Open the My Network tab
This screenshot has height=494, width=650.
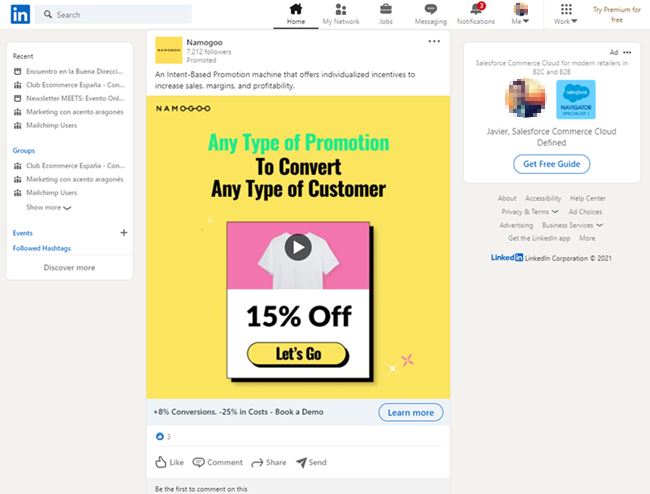(341, 14)
